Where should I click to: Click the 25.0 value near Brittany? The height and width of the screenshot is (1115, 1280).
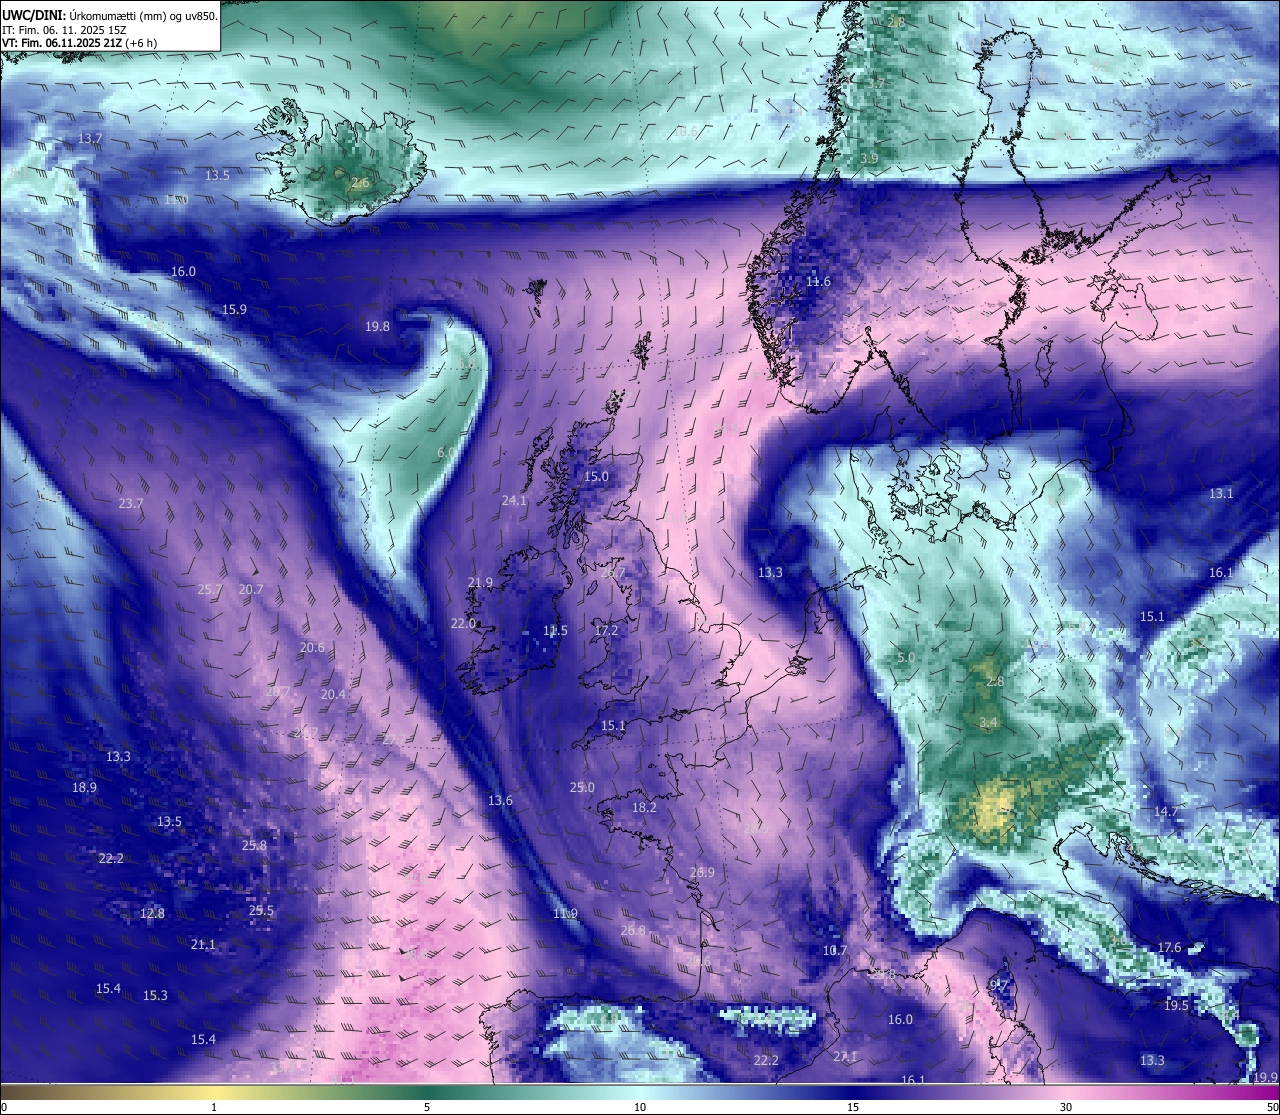[582, 787]
